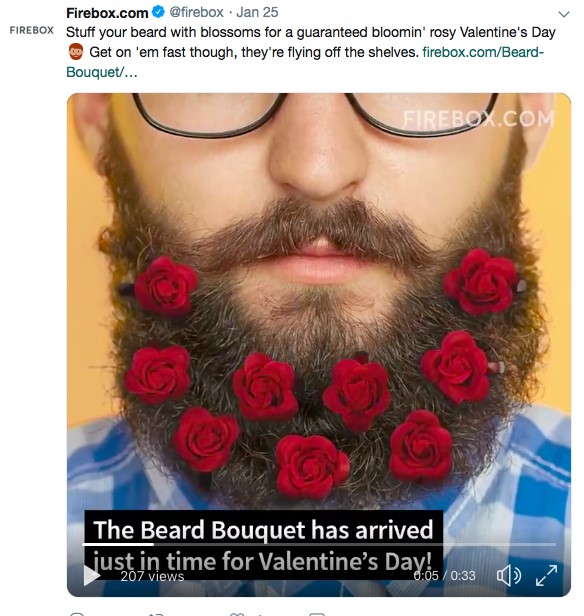Click the bearded face emoji in tweet
Viewport: 584px width, 616px height.
coord(76,52)
